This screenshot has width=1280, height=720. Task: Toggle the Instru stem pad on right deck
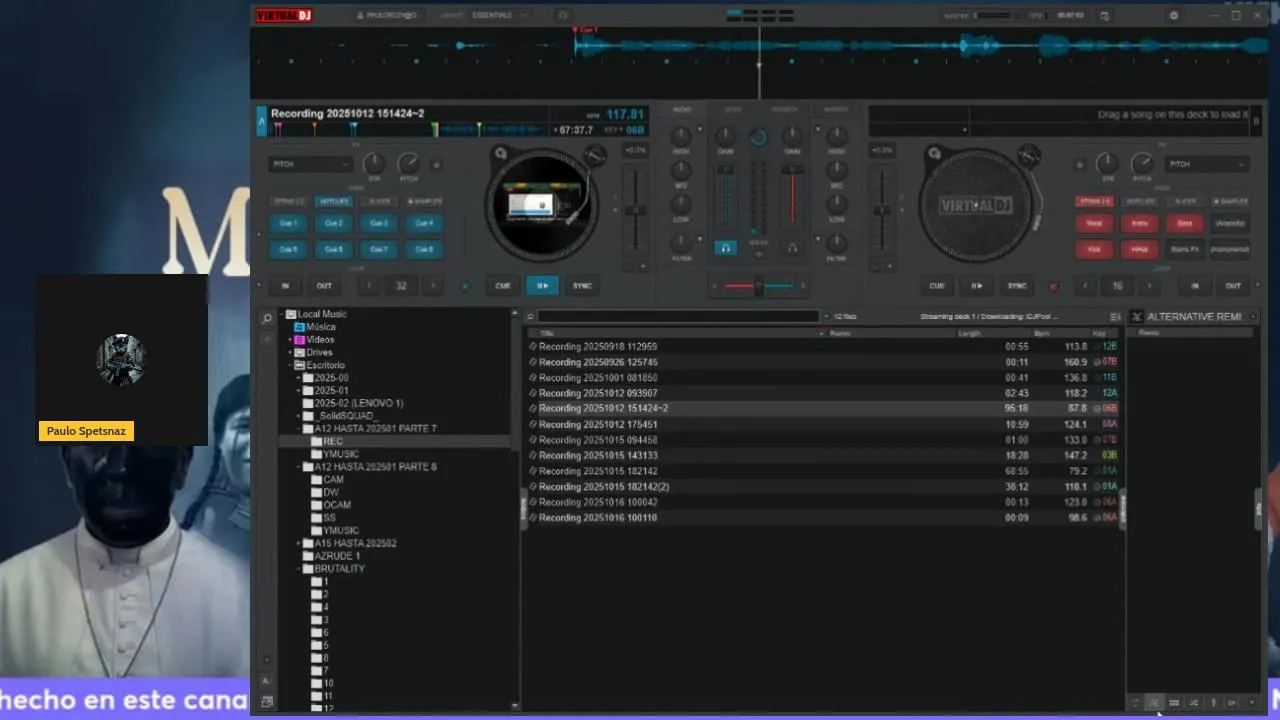tap(1139, 223)
